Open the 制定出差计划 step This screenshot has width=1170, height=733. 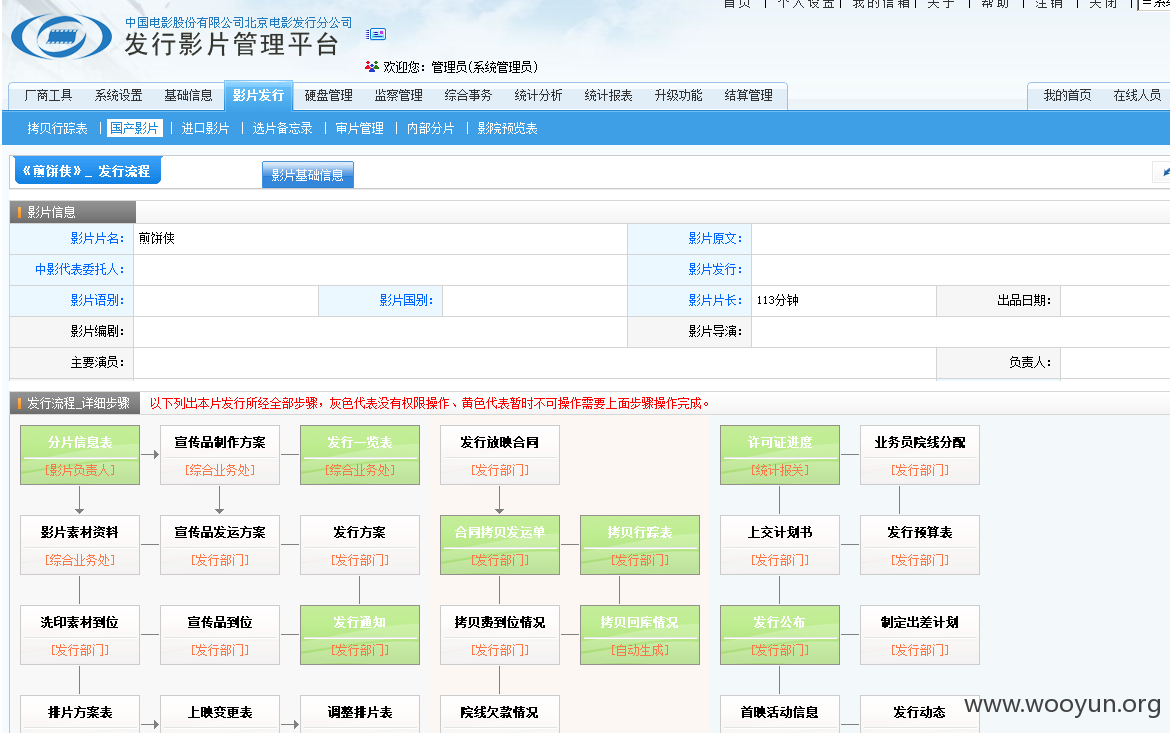[920, 635]
